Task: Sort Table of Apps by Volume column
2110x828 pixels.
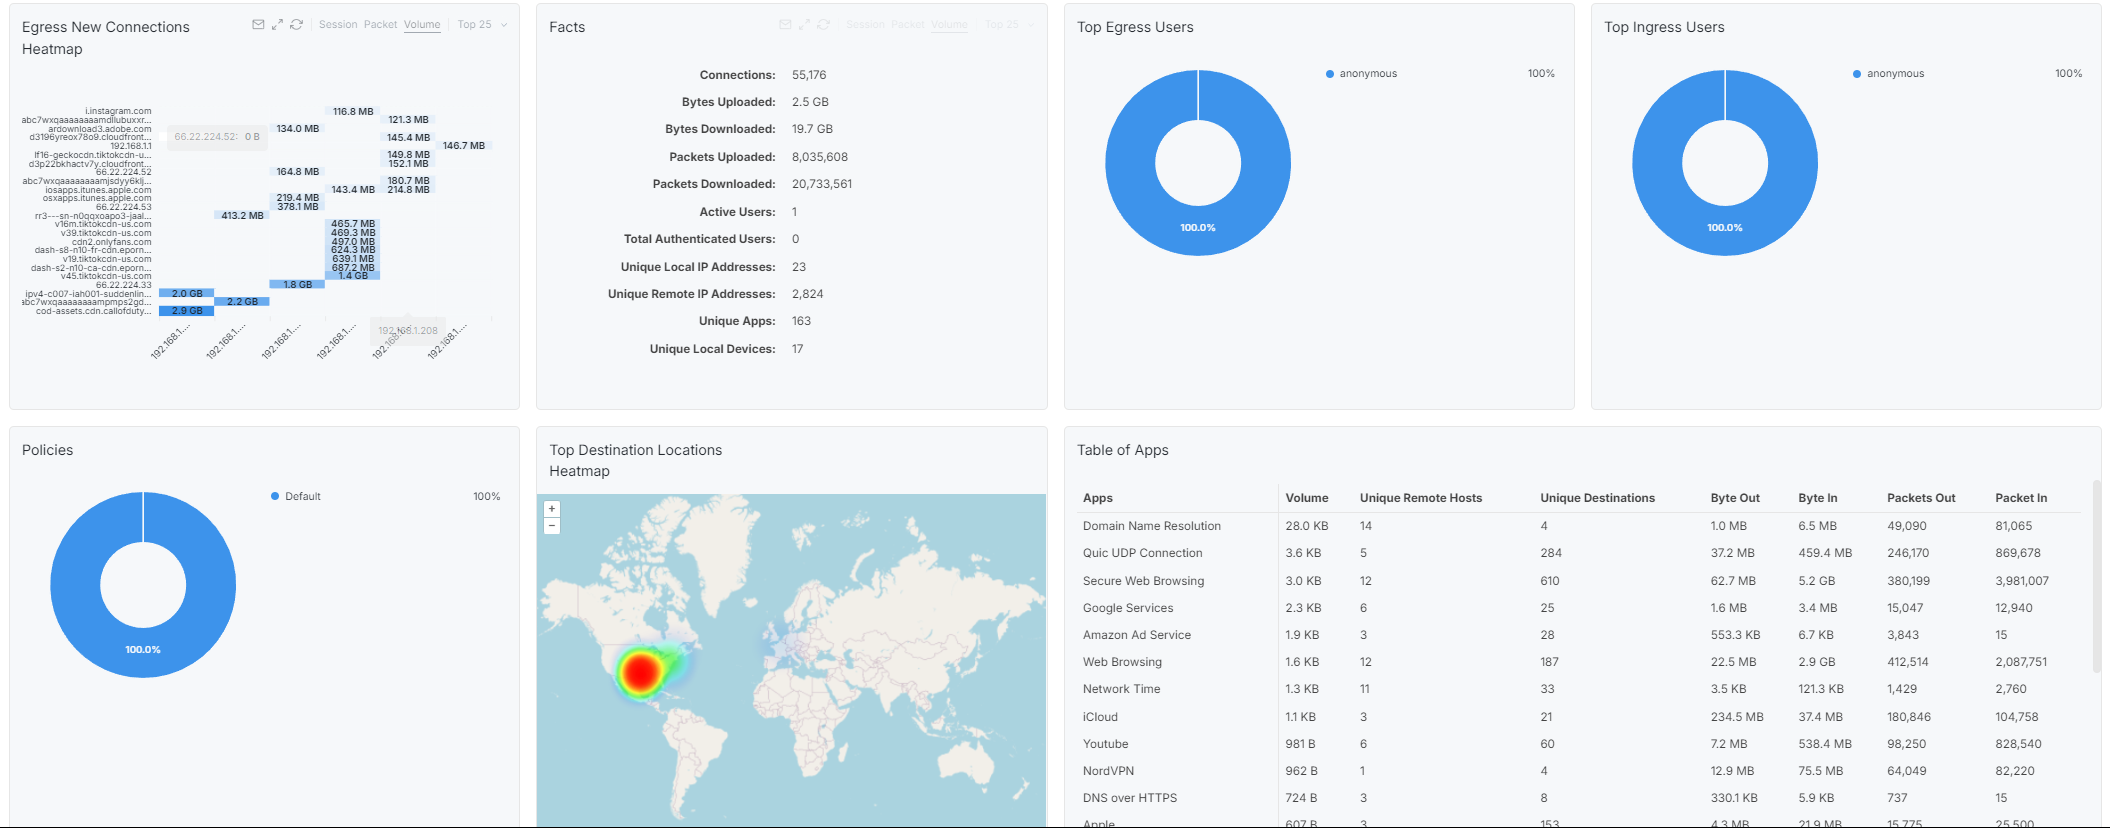Action: (x=1307, y=498)
